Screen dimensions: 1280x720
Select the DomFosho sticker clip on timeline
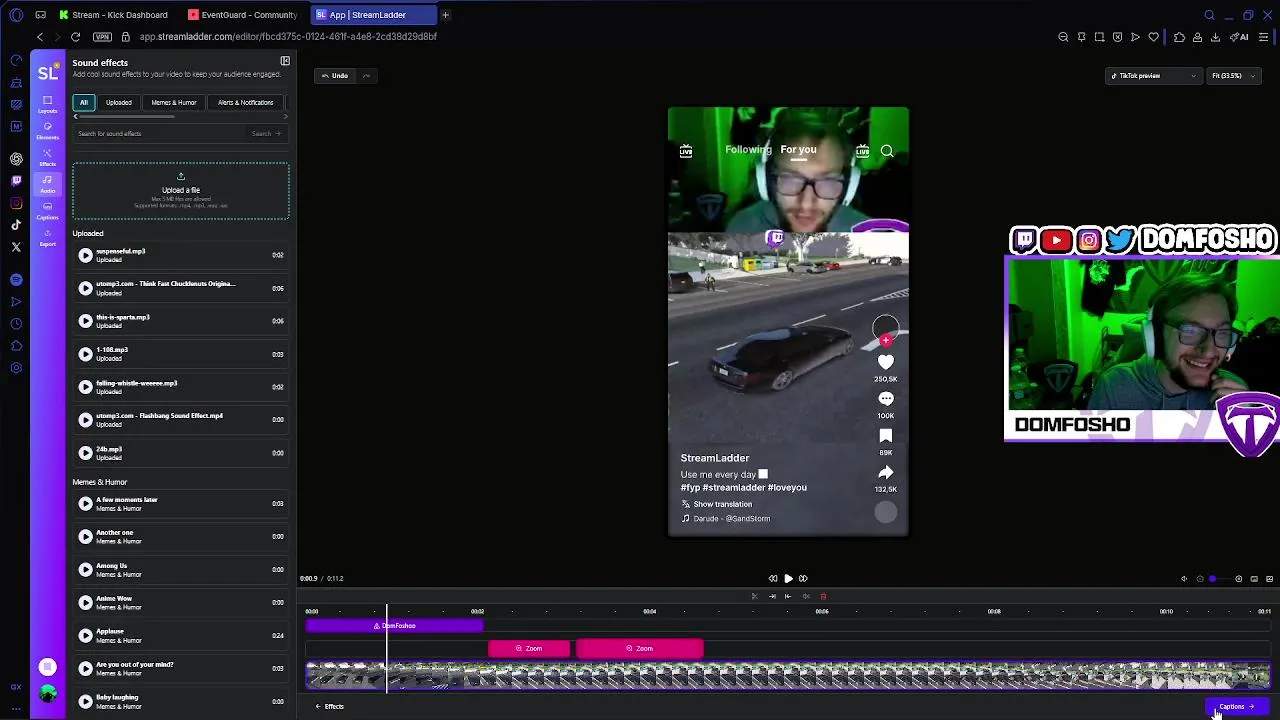(x=395, y=626)
